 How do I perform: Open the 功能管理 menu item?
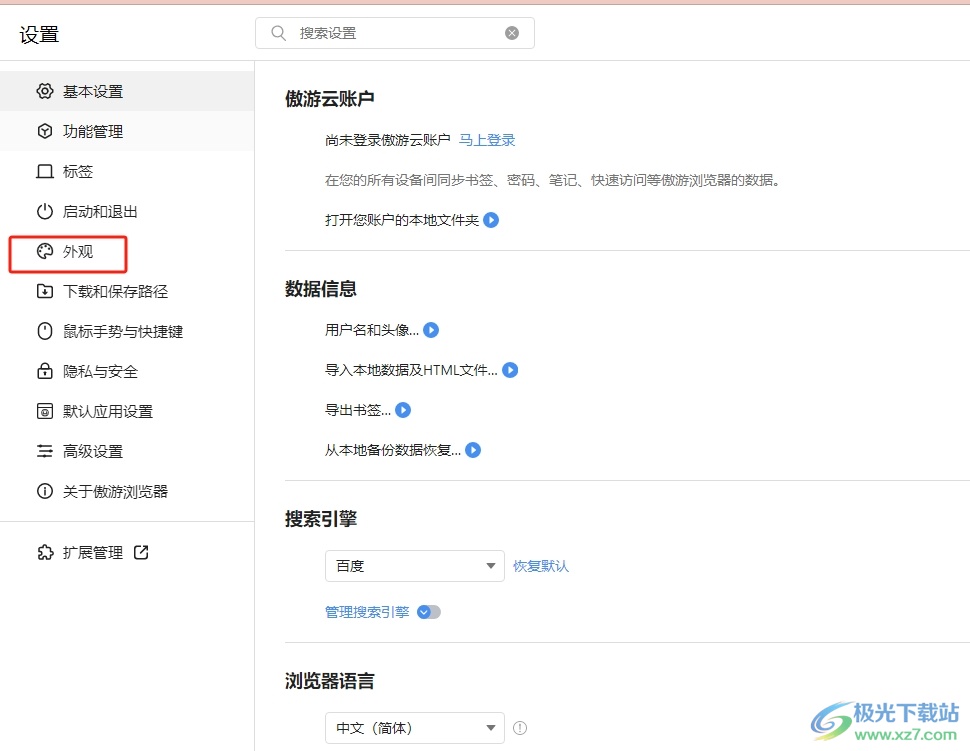(127, 131)
